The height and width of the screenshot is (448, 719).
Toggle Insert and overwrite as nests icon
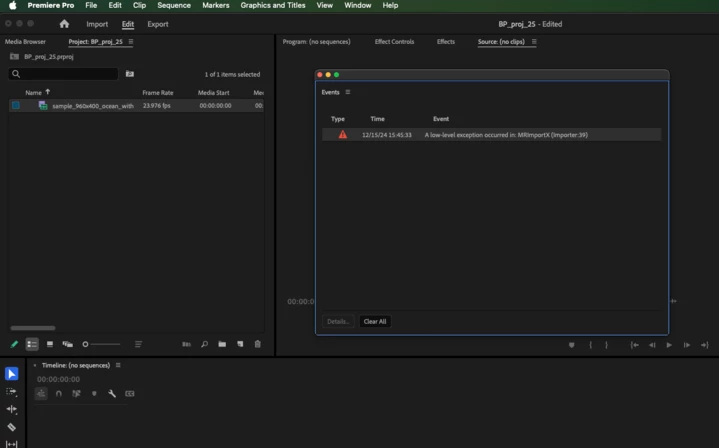(41, 393)
